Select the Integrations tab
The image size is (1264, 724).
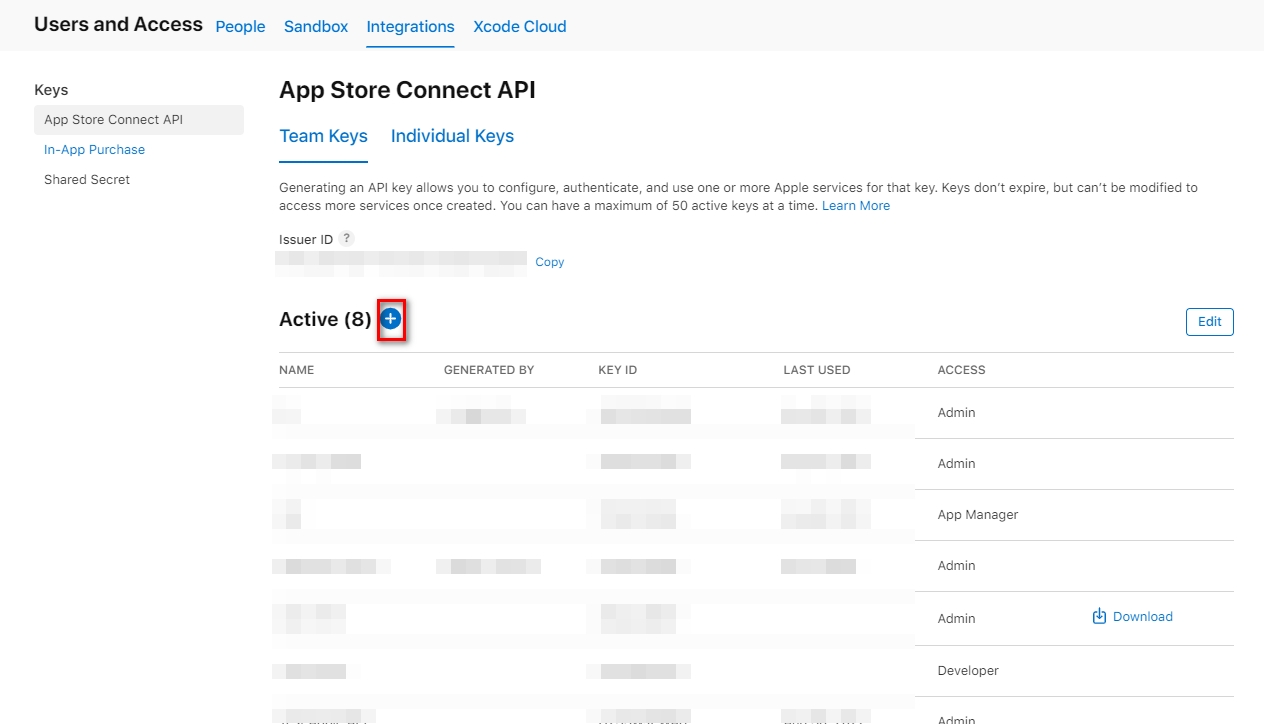(x=410, y=26)
